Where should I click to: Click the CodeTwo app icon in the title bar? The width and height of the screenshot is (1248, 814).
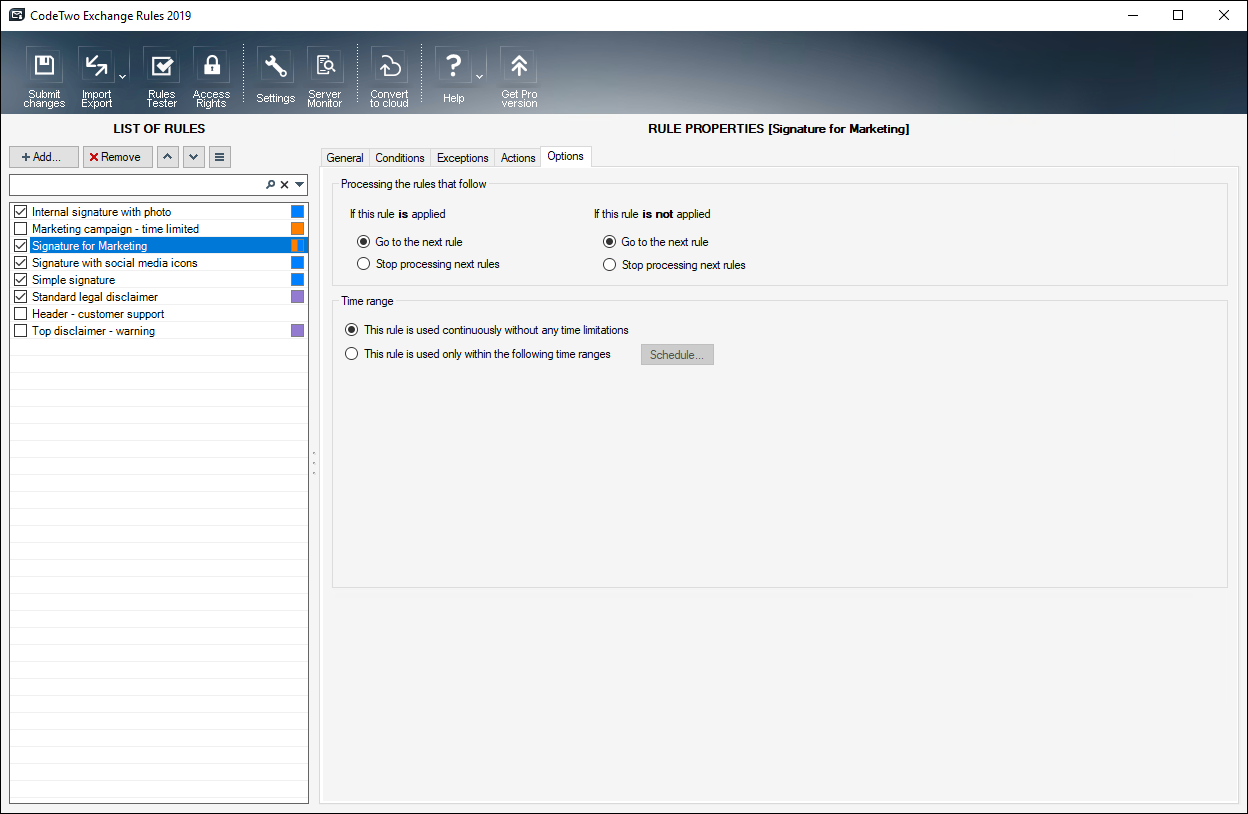tap(16, 15)
